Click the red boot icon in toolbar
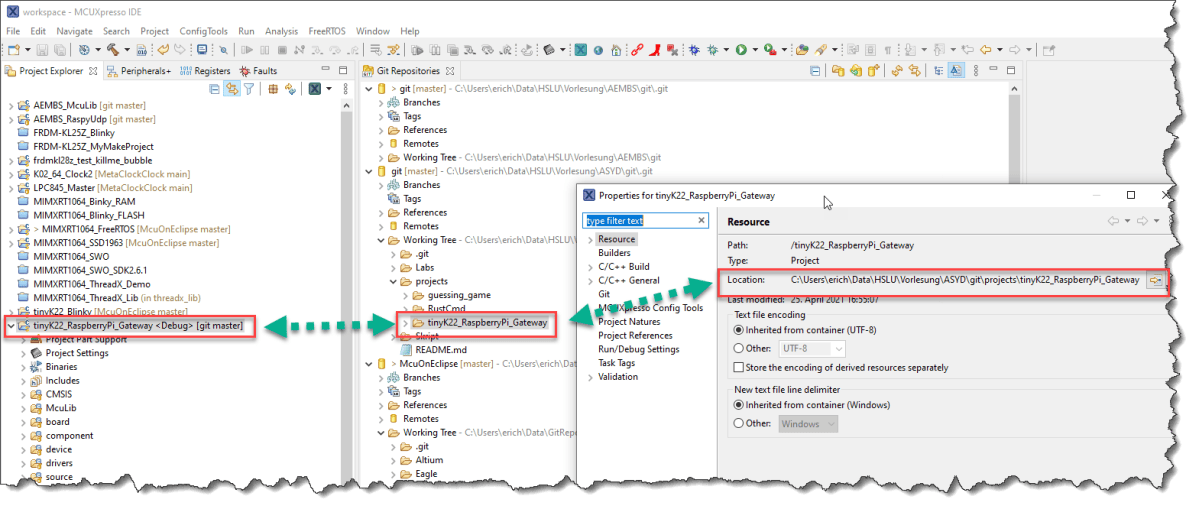This screenshot has width=1199, height=509. (655, 50)
